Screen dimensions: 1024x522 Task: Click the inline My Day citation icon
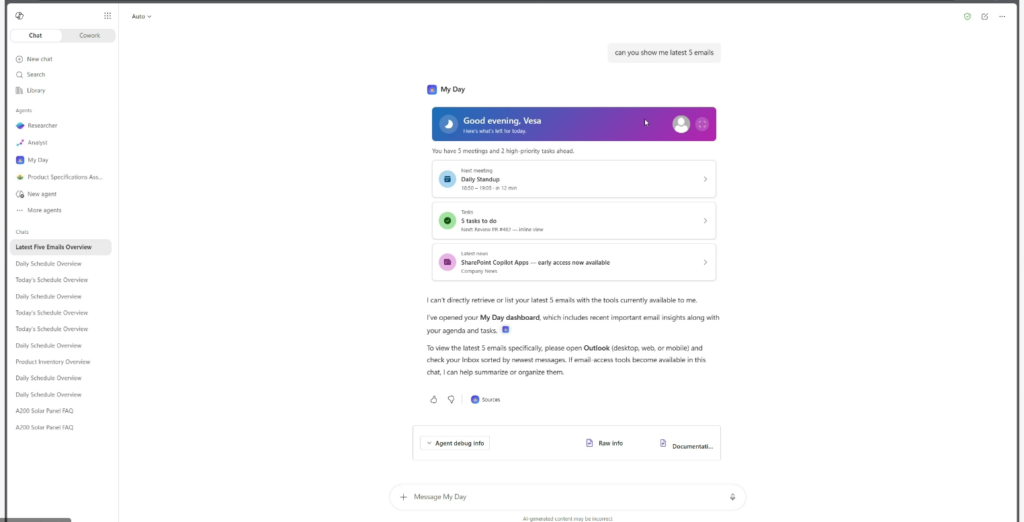[505, 330]
